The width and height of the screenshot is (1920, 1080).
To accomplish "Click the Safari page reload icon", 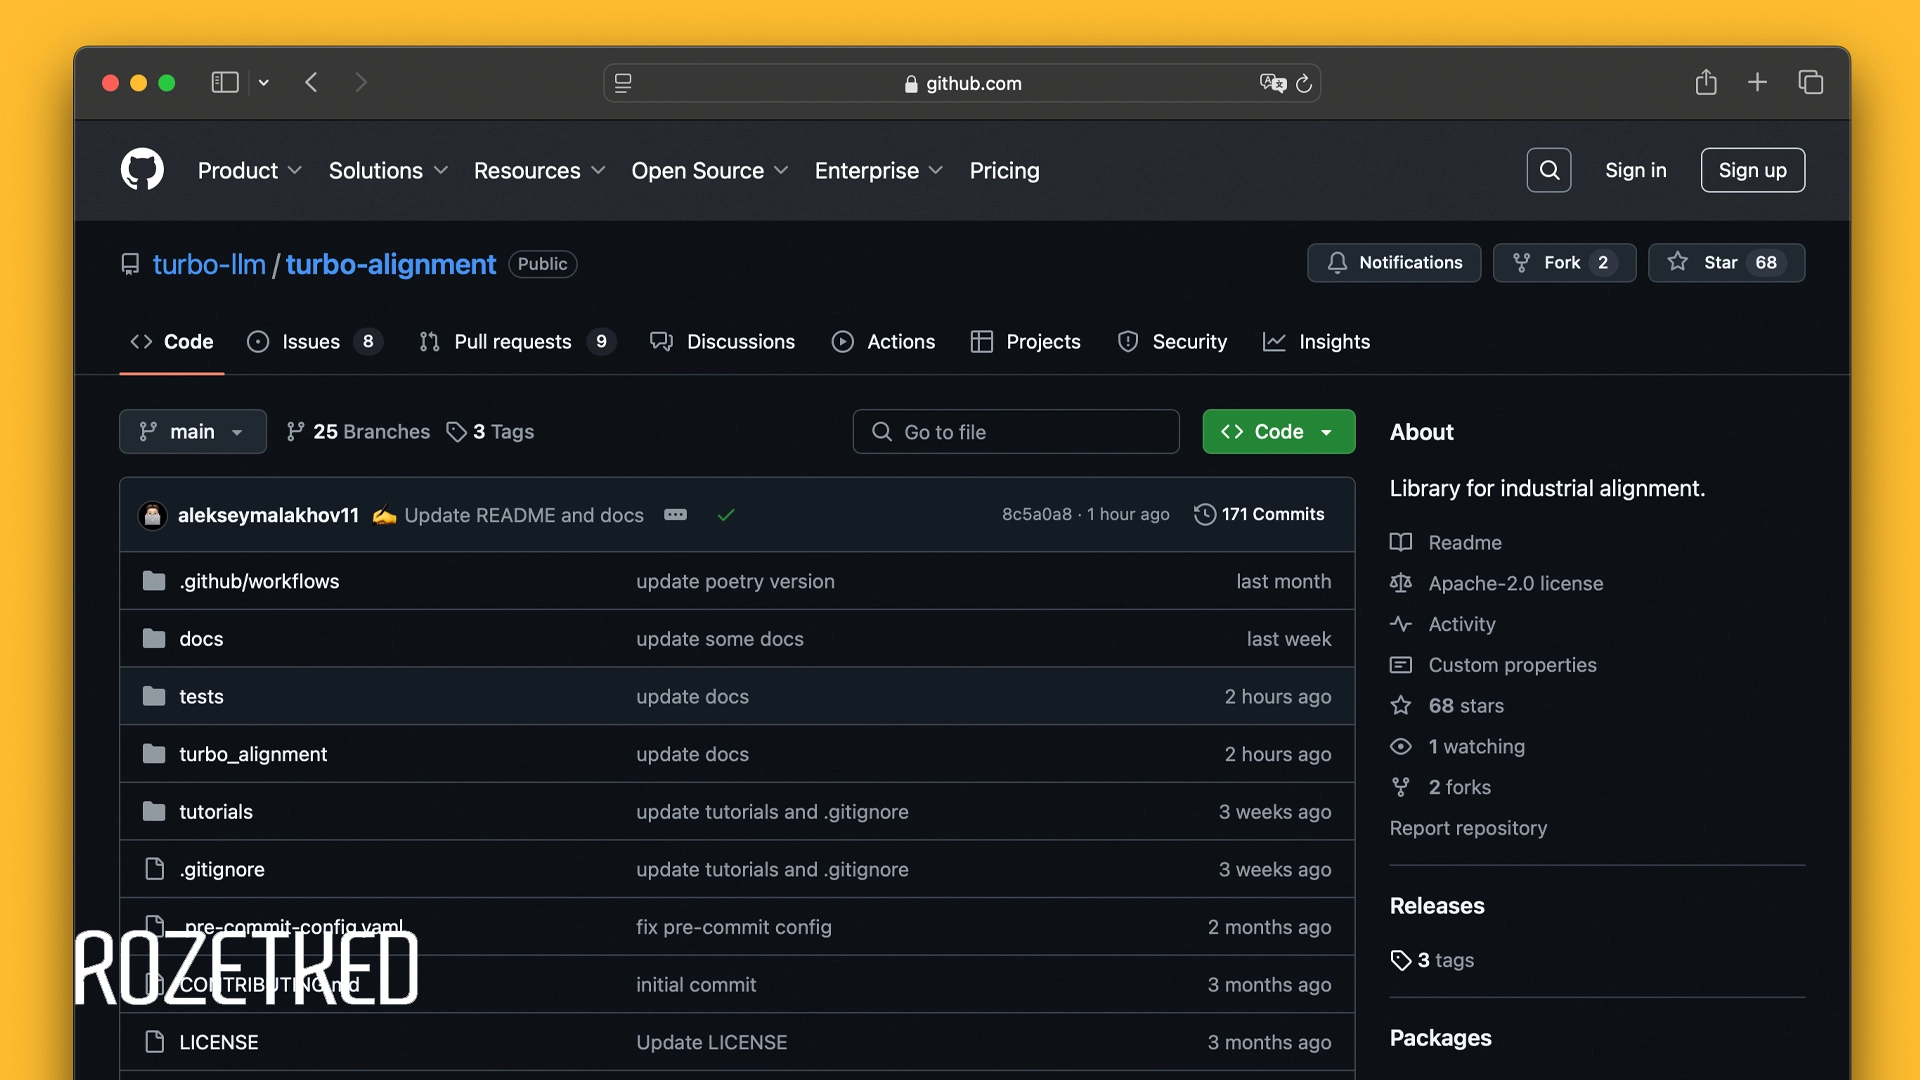I will pos(1304,84).
